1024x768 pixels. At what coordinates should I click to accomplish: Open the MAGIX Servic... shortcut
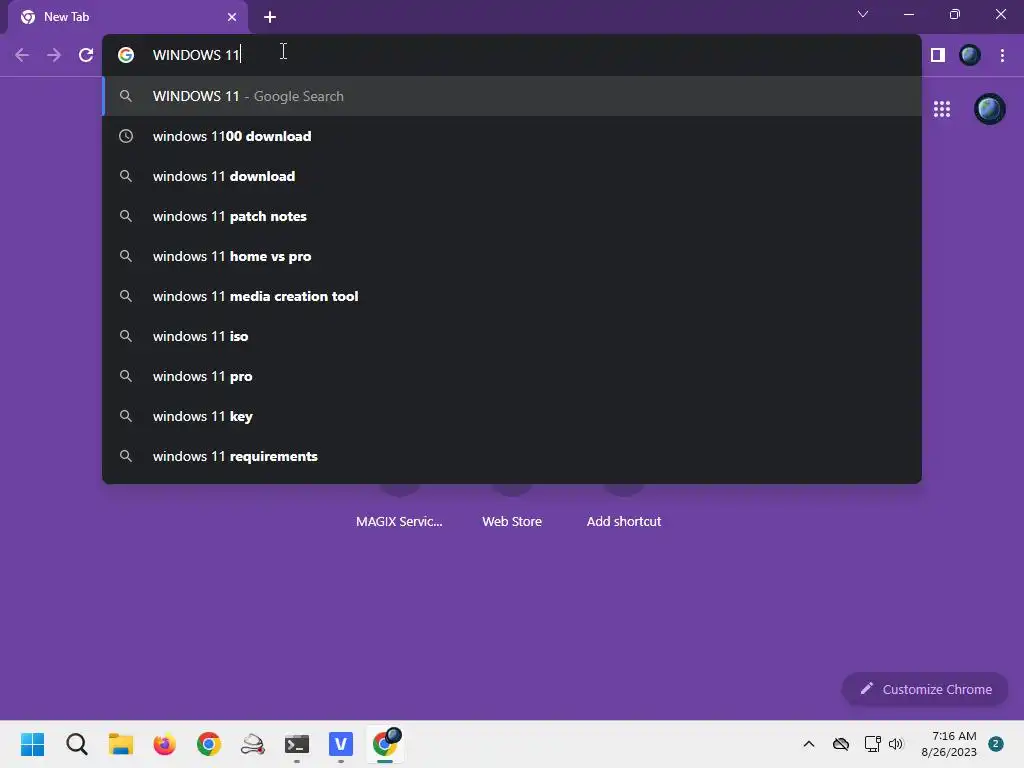point(399,521)
